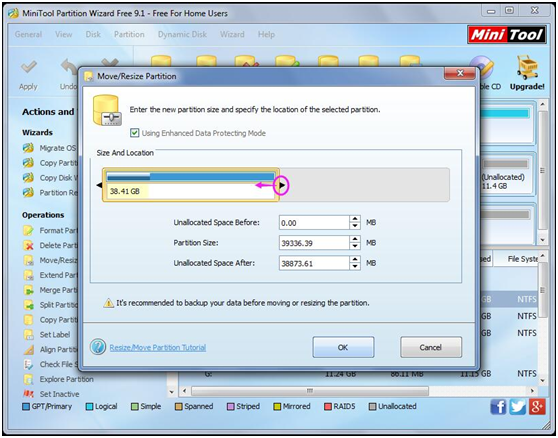Click the Migrate OS wizard icon
This screenshot has width=558, height=438.
(x=28, y=148)
